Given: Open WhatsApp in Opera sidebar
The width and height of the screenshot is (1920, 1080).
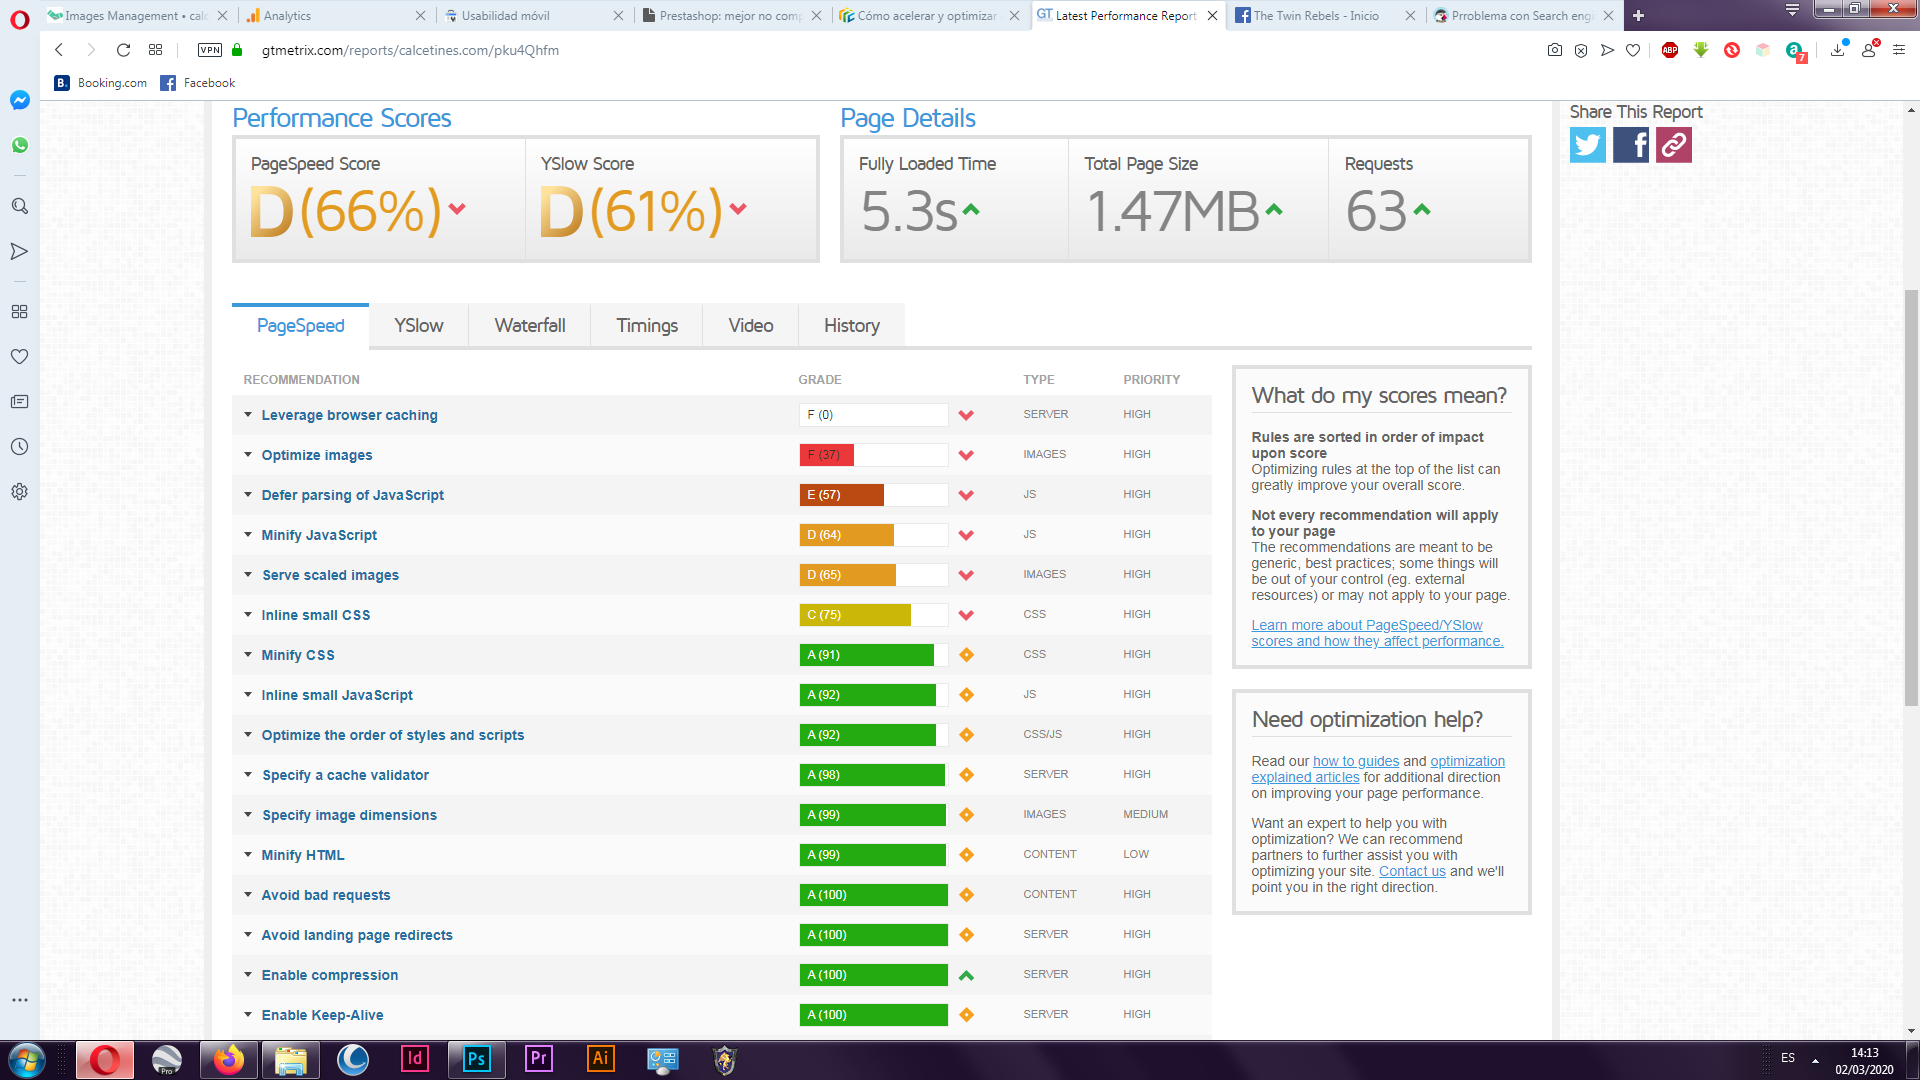Looking at the screenshot, I should coord(19,145).
